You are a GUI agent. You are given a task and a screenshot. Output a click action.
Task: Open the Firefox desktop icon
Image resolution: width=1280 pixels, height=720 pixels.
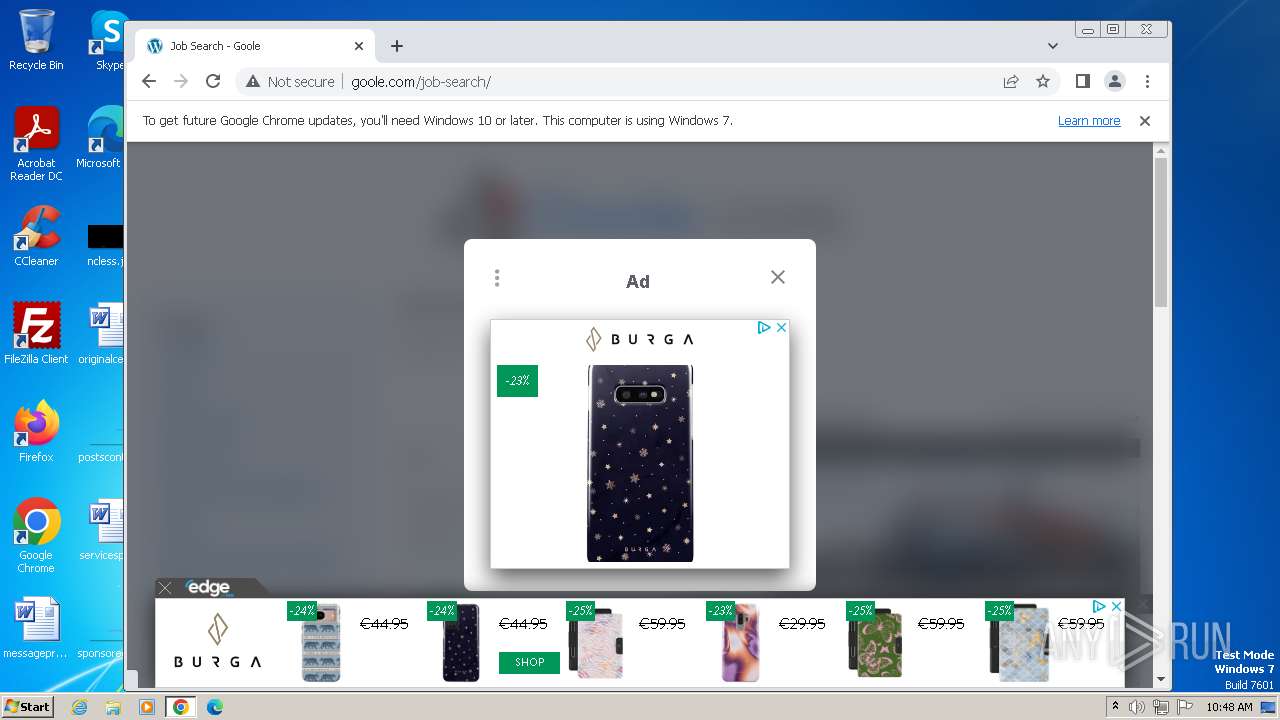tap(36, 432)
